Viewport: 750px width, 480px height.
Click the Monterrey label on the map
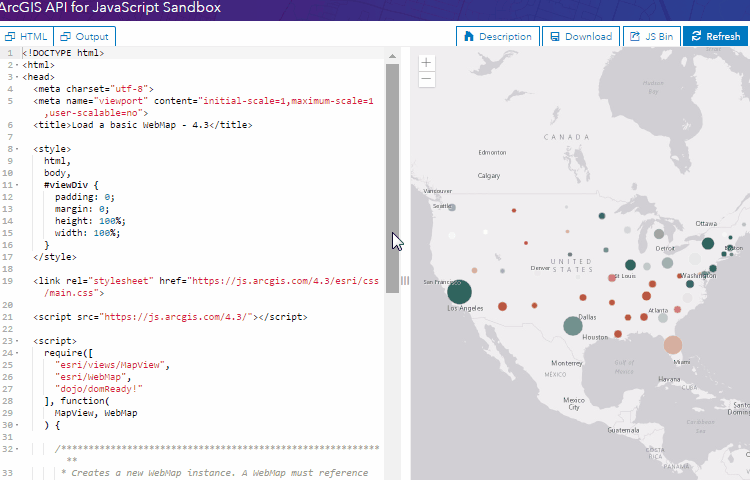(x=567, y=363)
